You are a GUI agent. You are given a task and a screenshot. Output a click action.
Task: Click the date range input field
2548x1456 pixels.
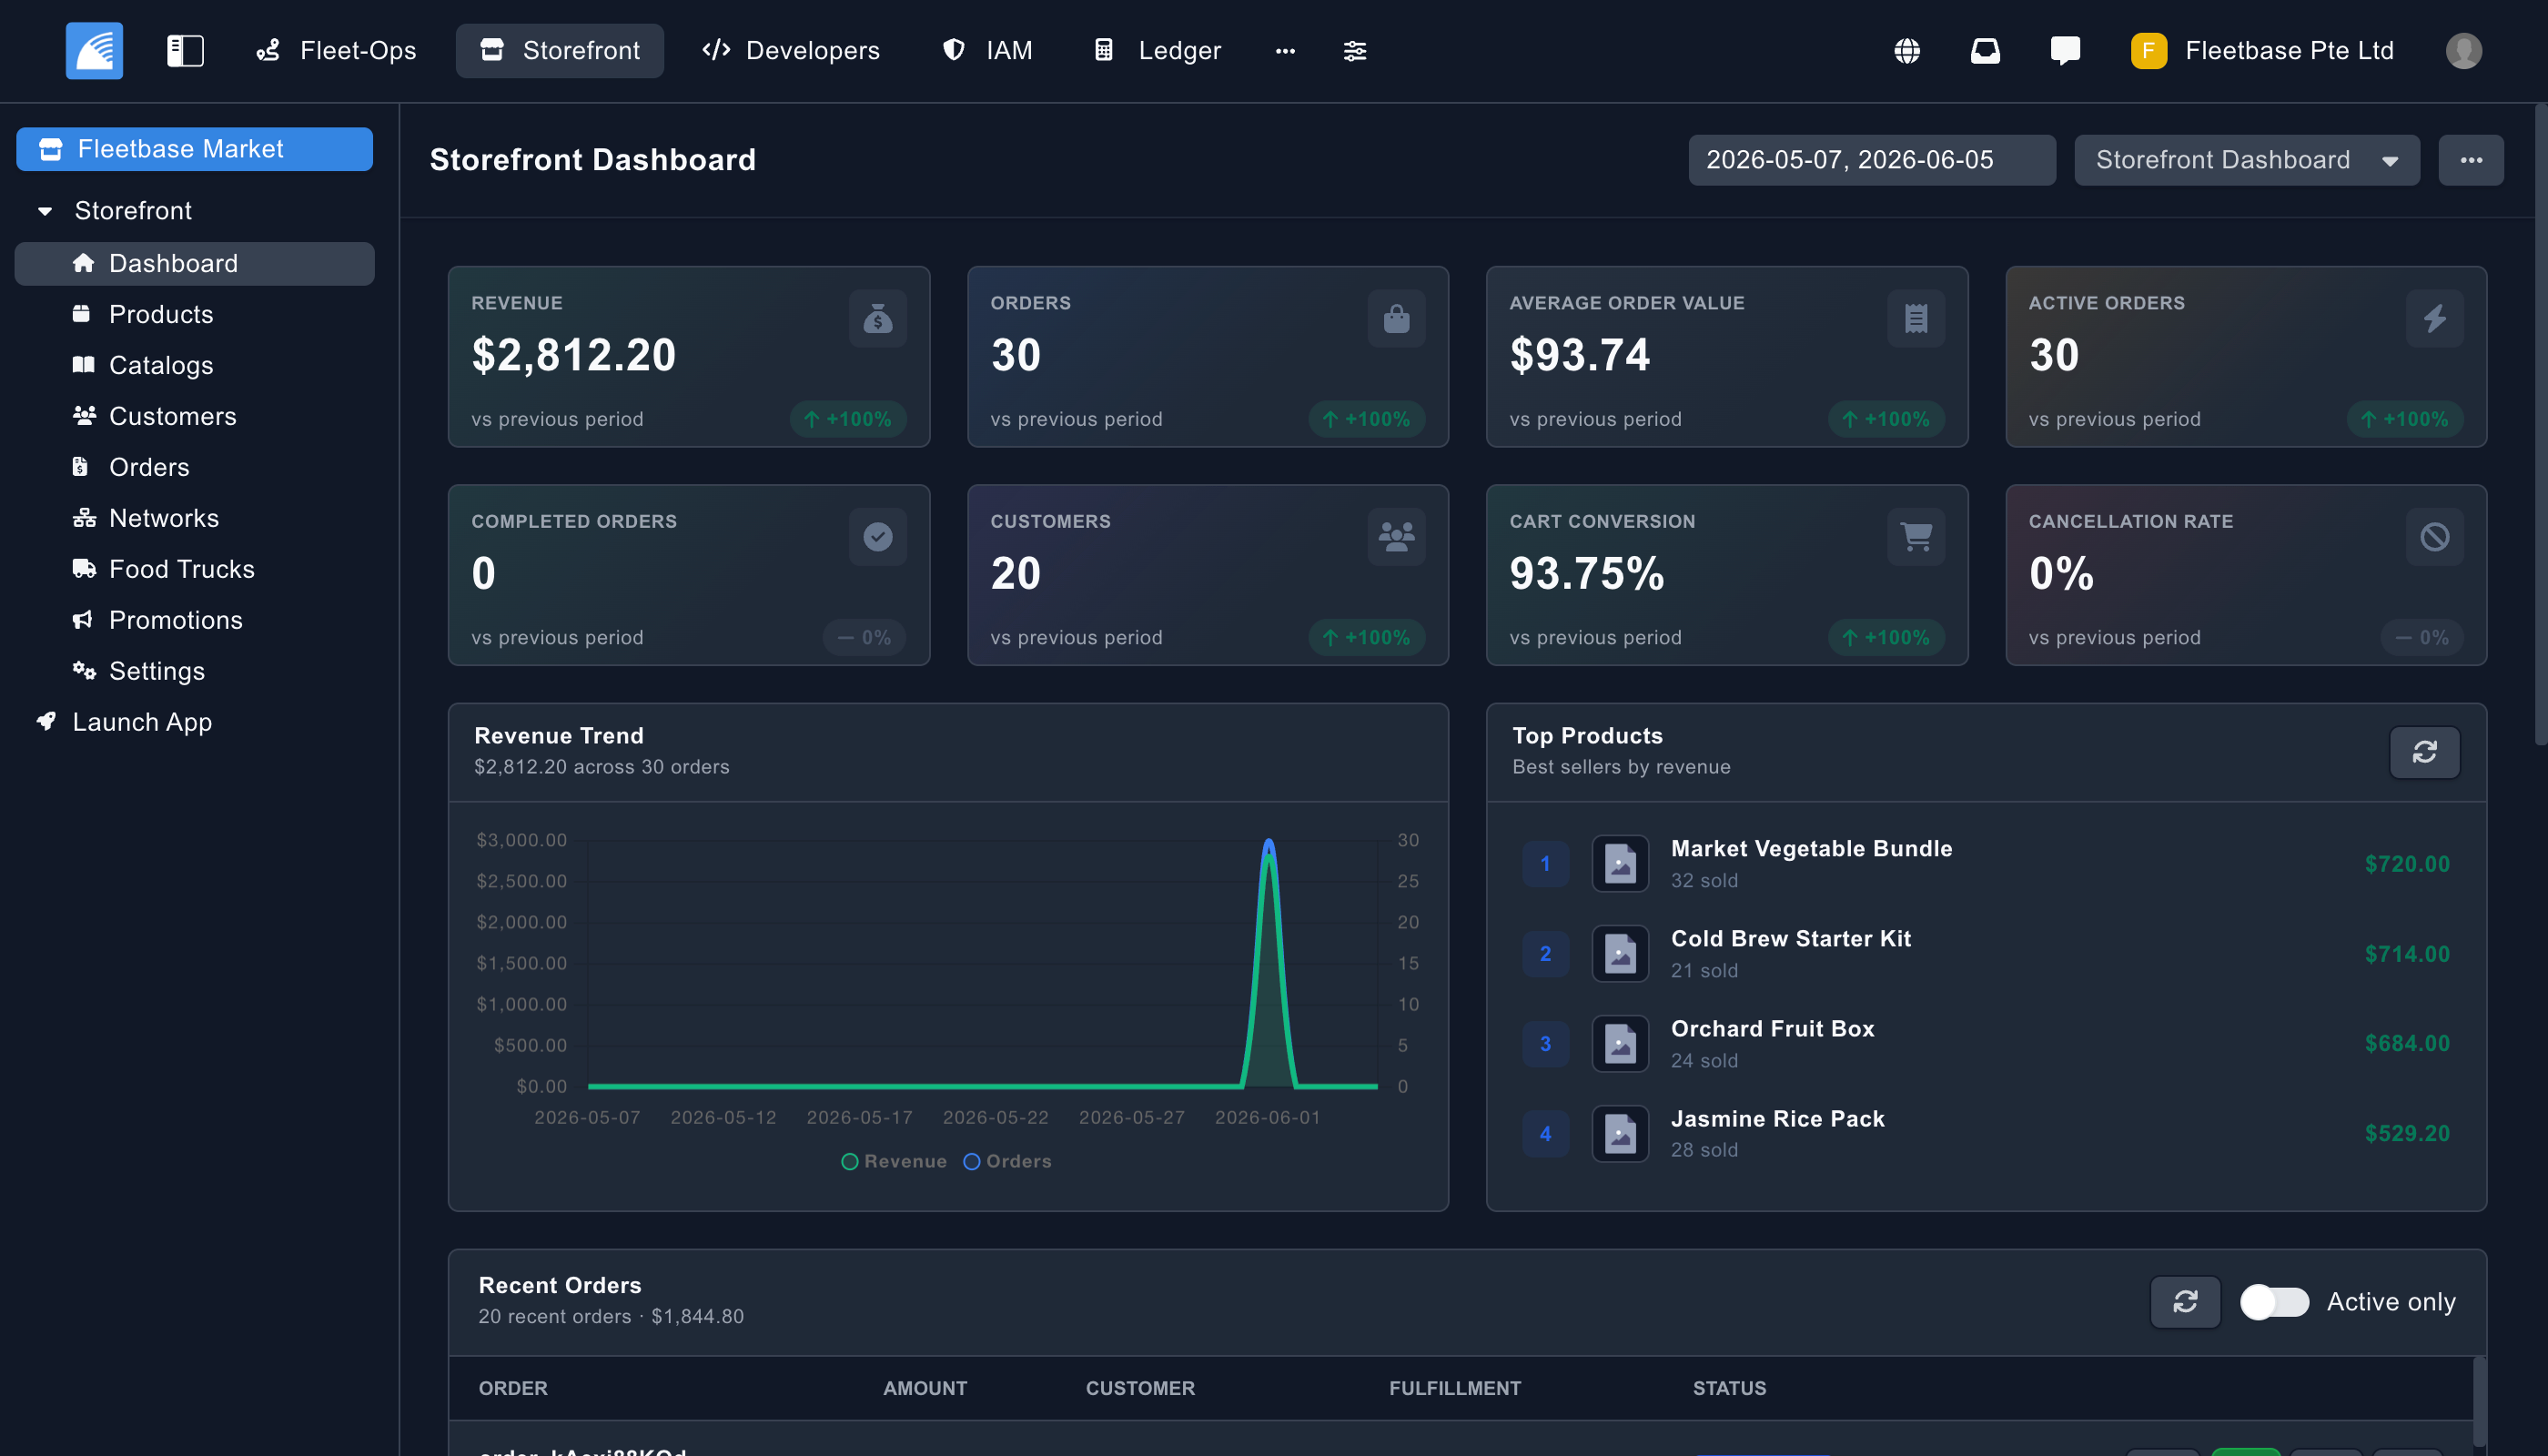click(x=1872, y=160)
